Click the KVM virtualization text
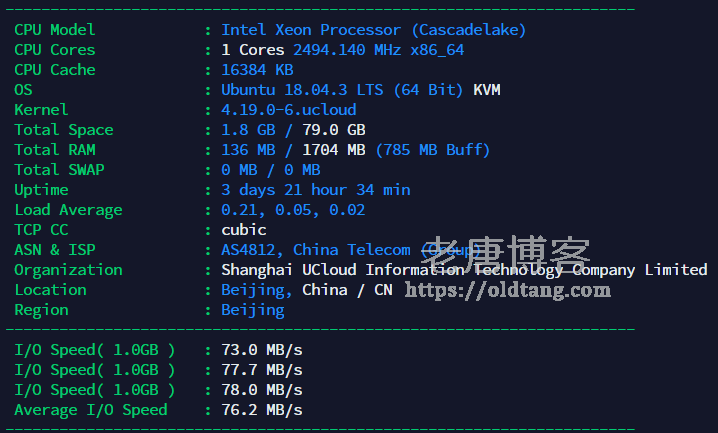The image size is (718, 433). (x=487, y=90)
